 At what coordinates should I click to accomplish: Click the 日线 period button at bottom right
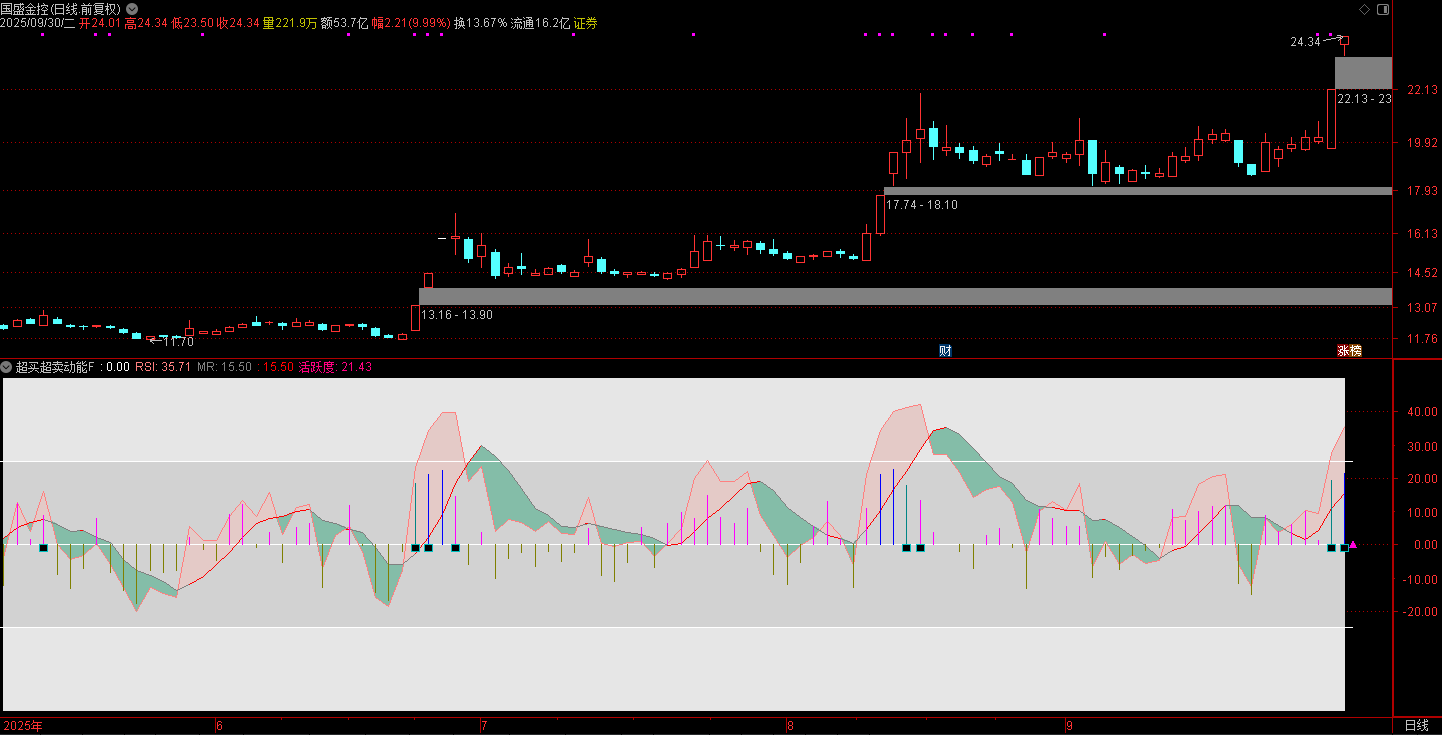pos(1416,726)
